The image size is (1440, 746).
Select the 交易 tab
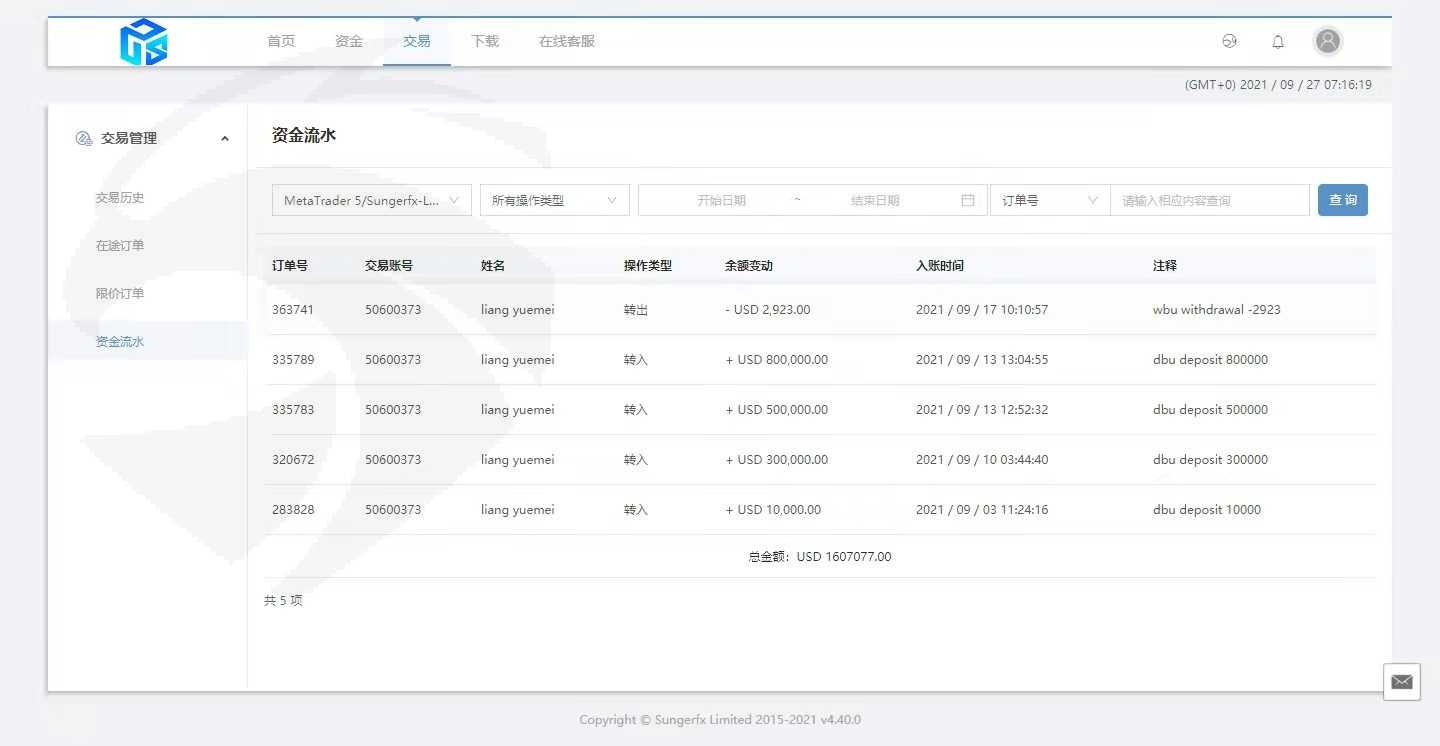tap(417, 41)
